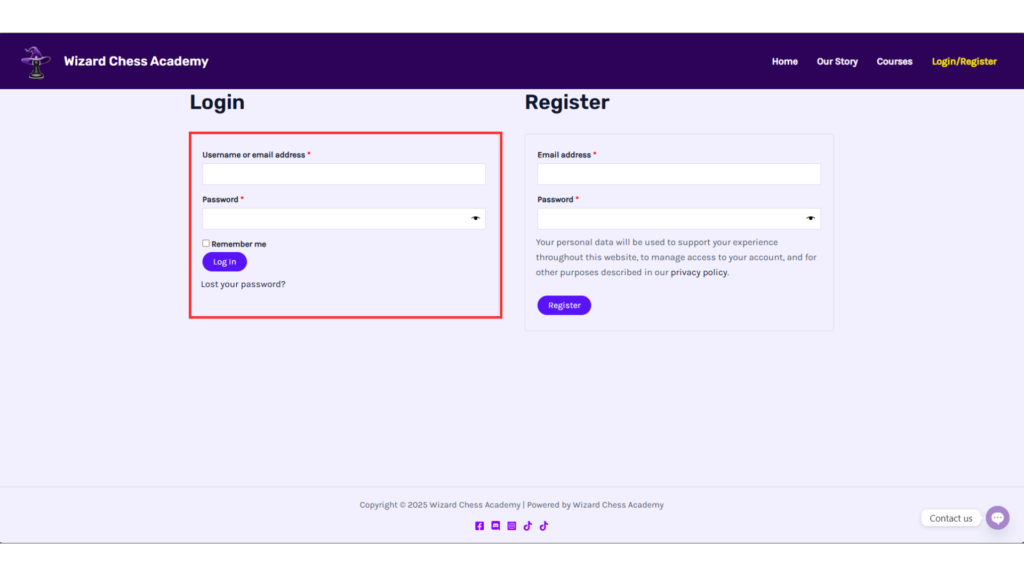Enable the Remember me checkbox
This screenshot has width=1024, height=576.
point(206,243)
